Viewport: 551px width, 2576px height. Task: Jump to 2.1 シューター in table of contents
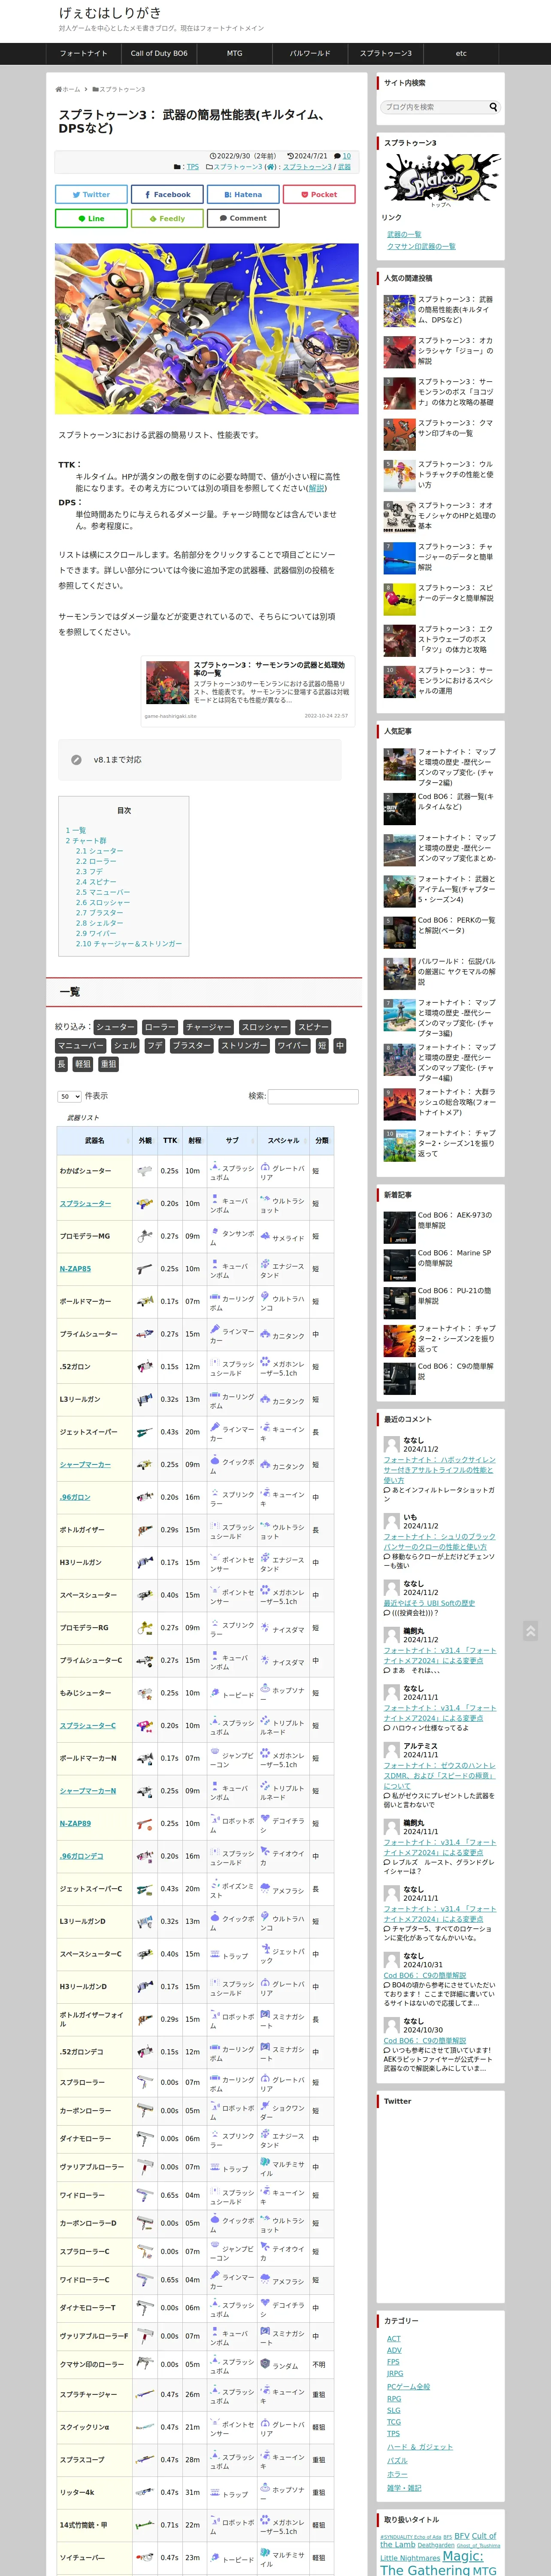coord(100,851)
